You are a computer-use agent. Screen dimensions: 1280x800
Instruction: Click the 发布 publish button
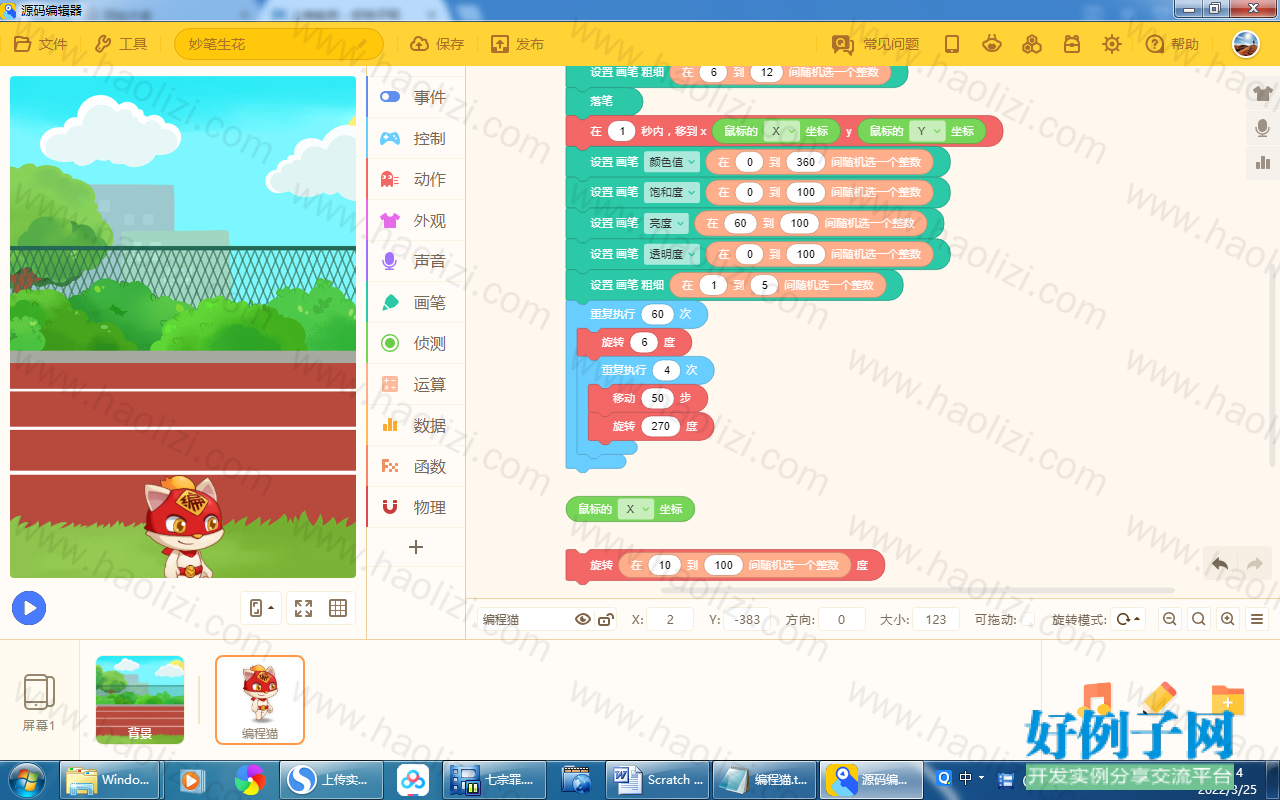coord(518,44)
